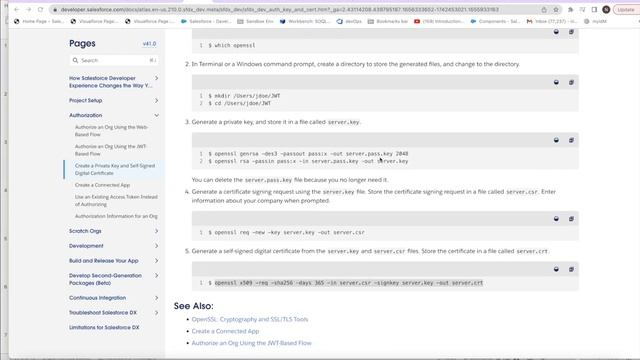Open the 'Components - Sal...' bookmark
The width and height of the screenshot is (640, 360).
pyautogui.click(x=495, y=21)
